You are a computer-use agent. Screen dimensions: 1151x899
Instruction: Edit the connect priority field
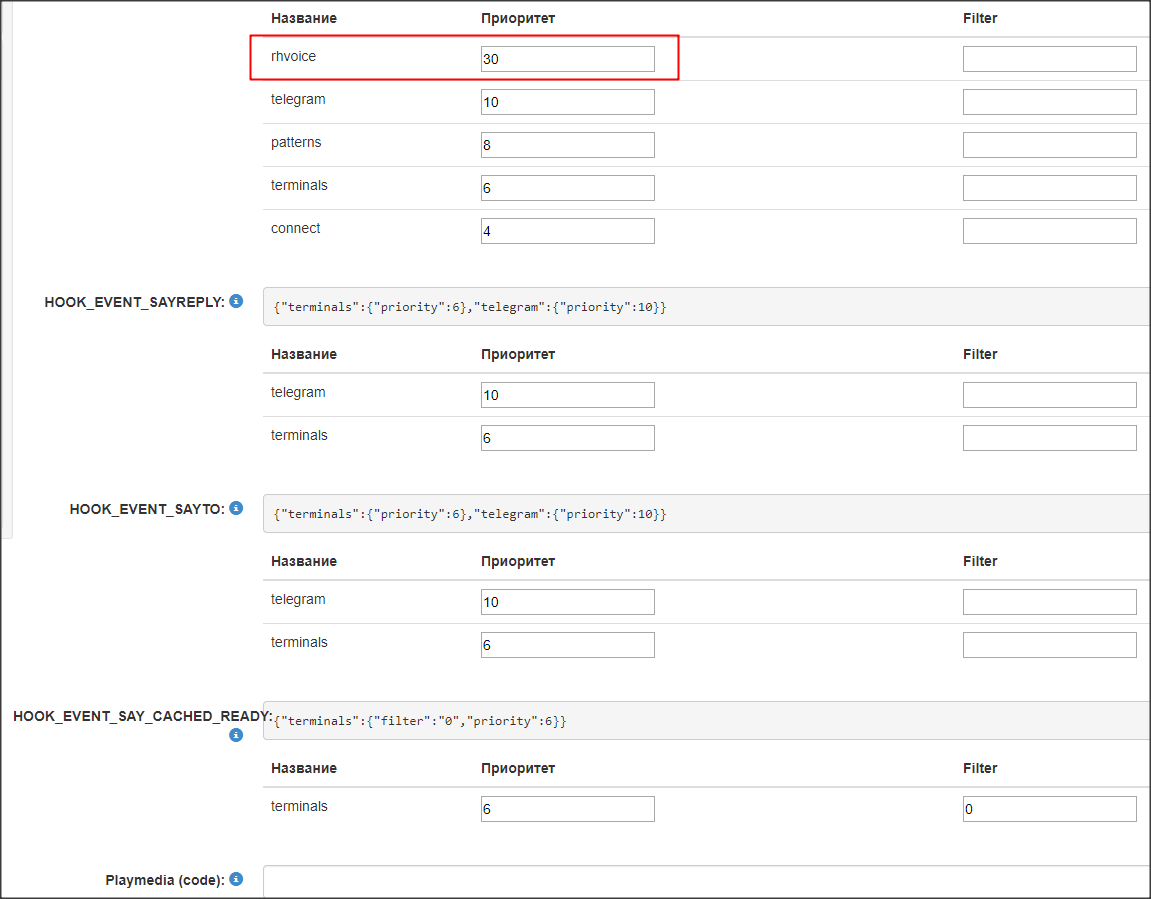(x=567, y=231)
